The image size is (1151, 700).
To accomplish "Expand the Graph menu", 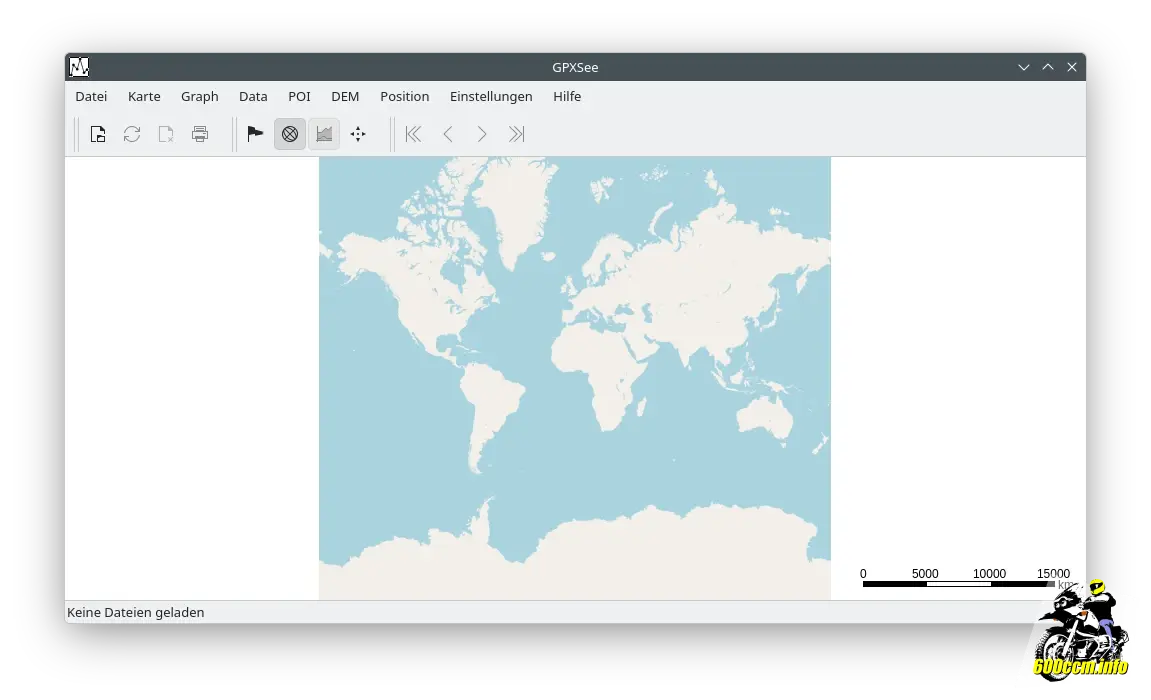I will point(199,96).
